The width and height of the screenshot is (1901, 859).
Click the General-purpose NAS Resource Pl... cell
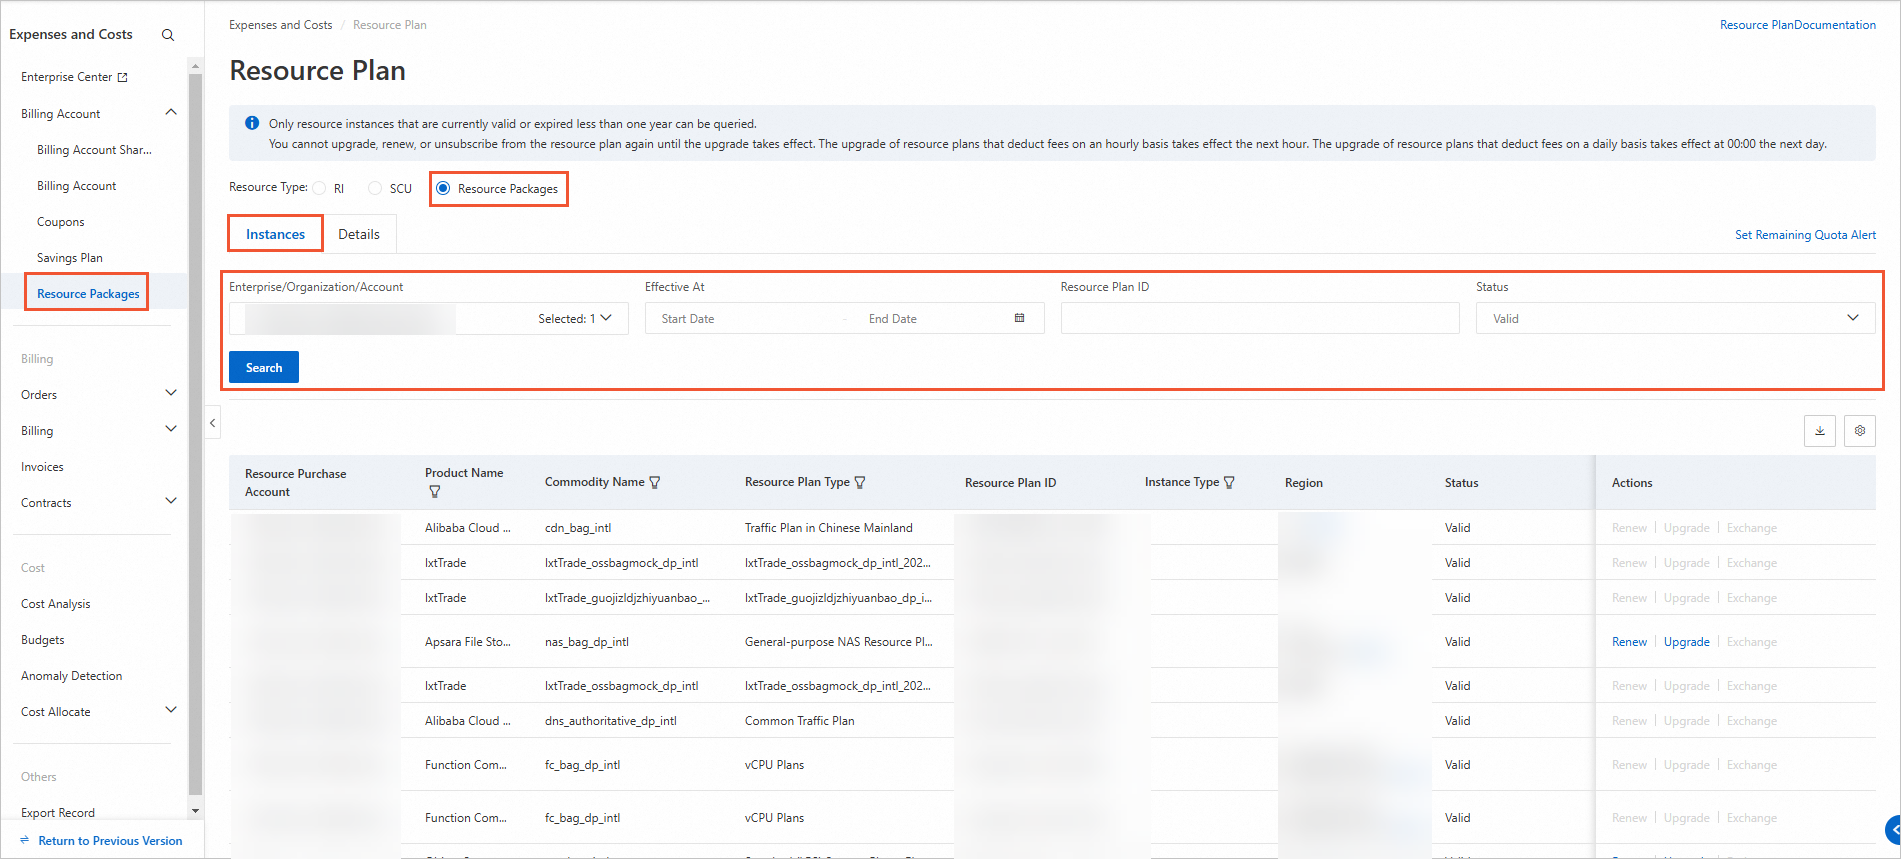[x=838, y=642]
